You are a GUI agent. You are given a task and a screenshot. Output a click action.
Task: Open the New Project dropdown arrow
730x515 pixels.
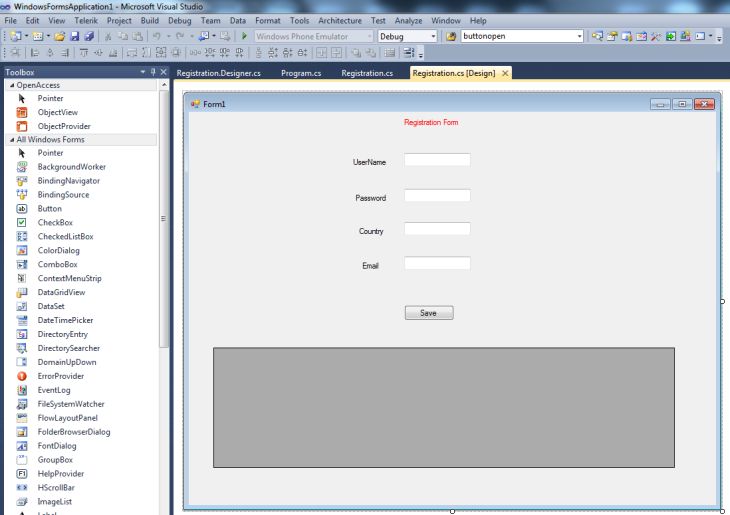pyautogui.click(x=26, y=36)
